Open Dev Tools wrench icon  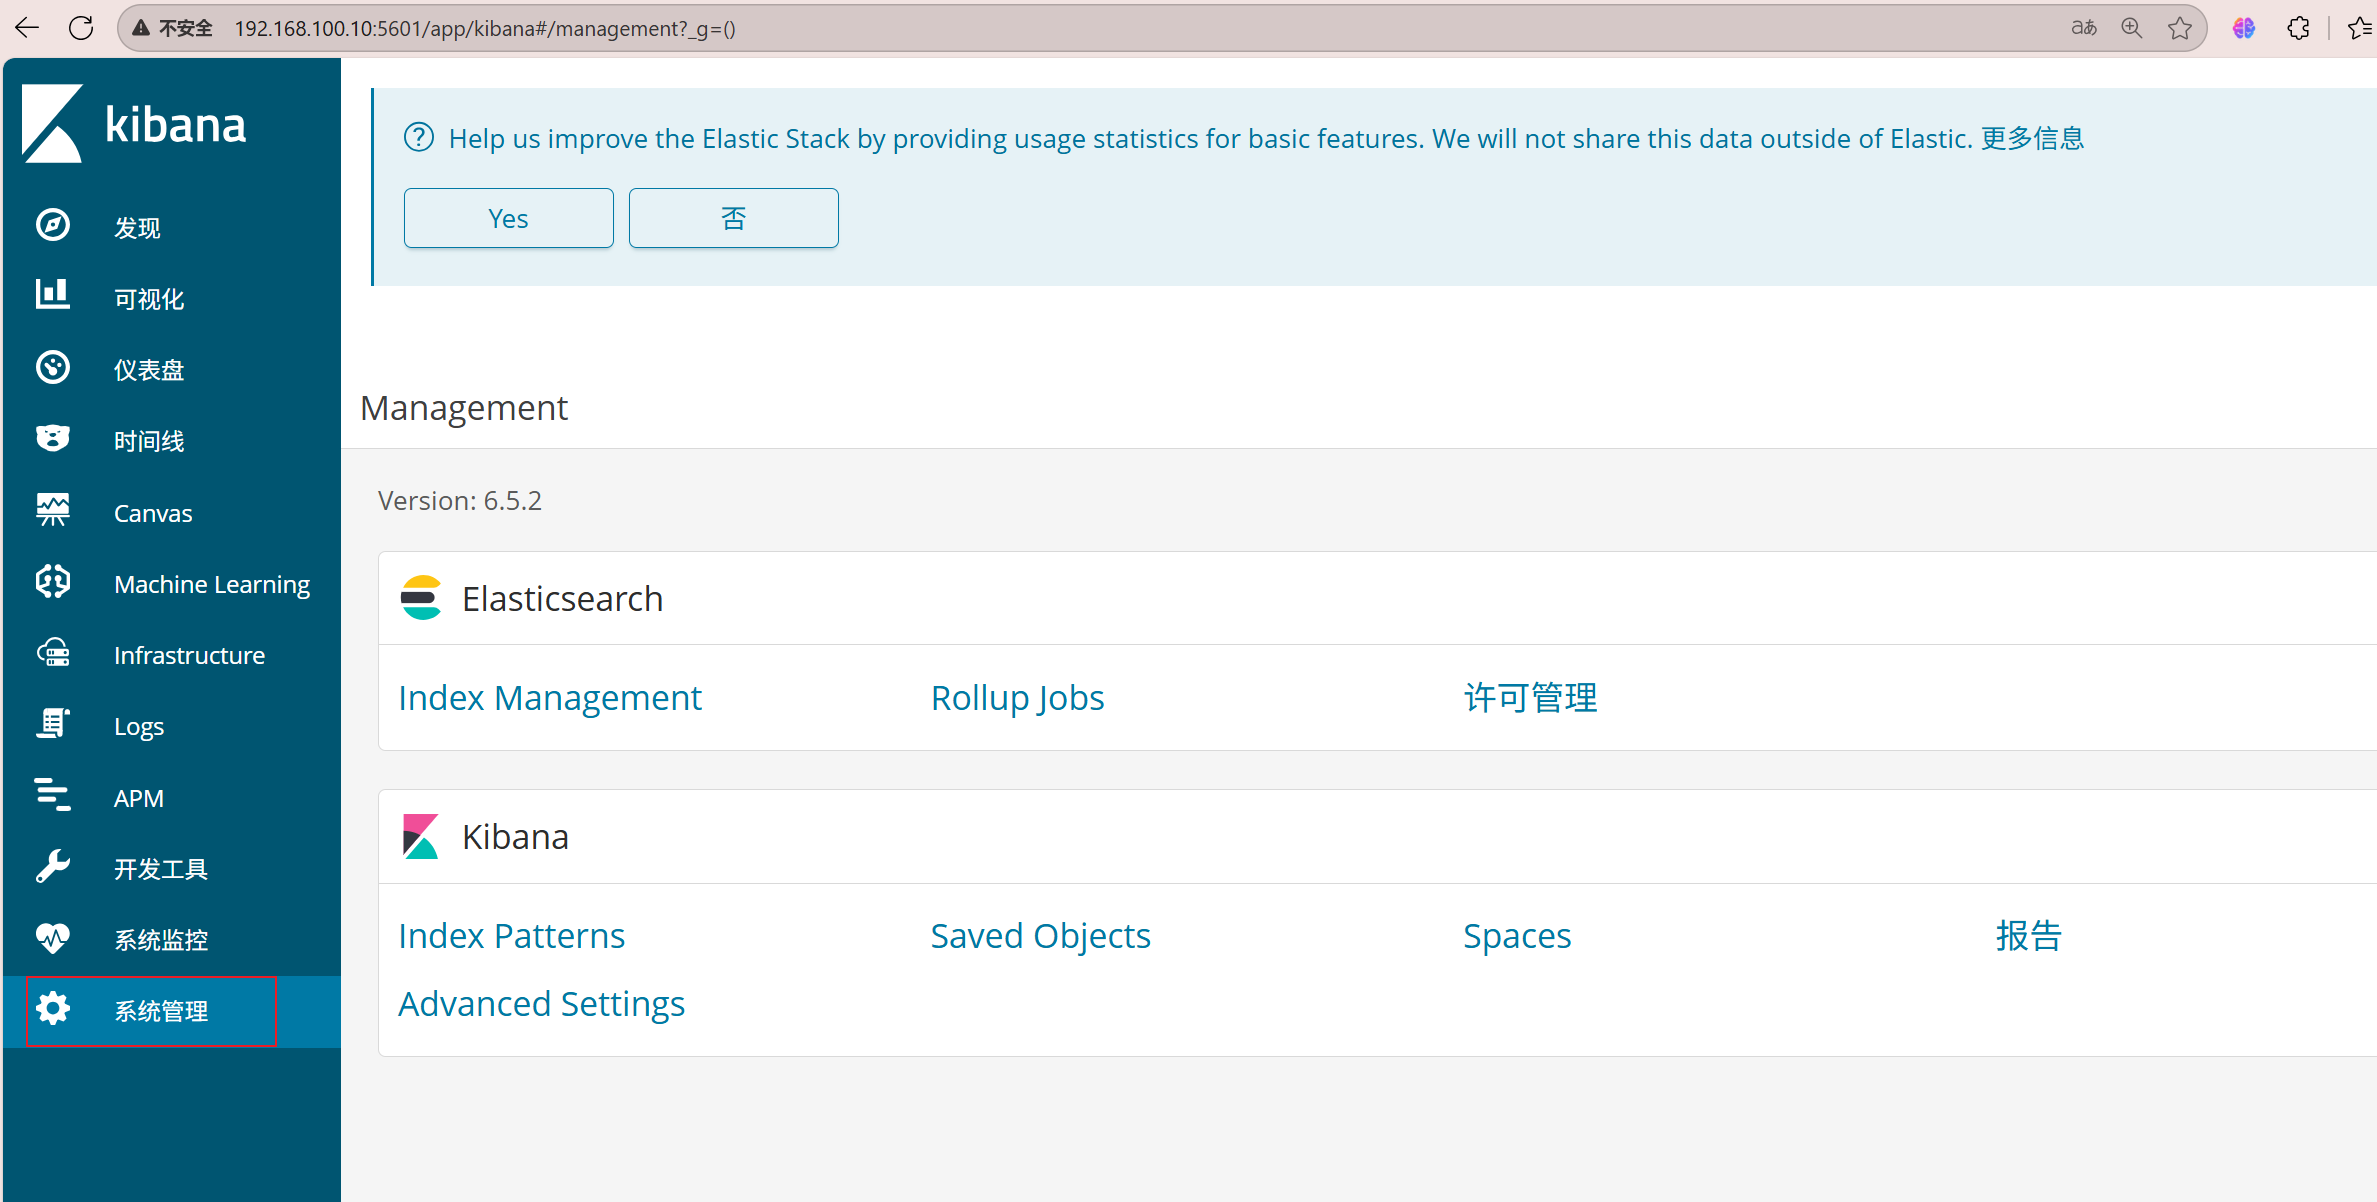53,867
